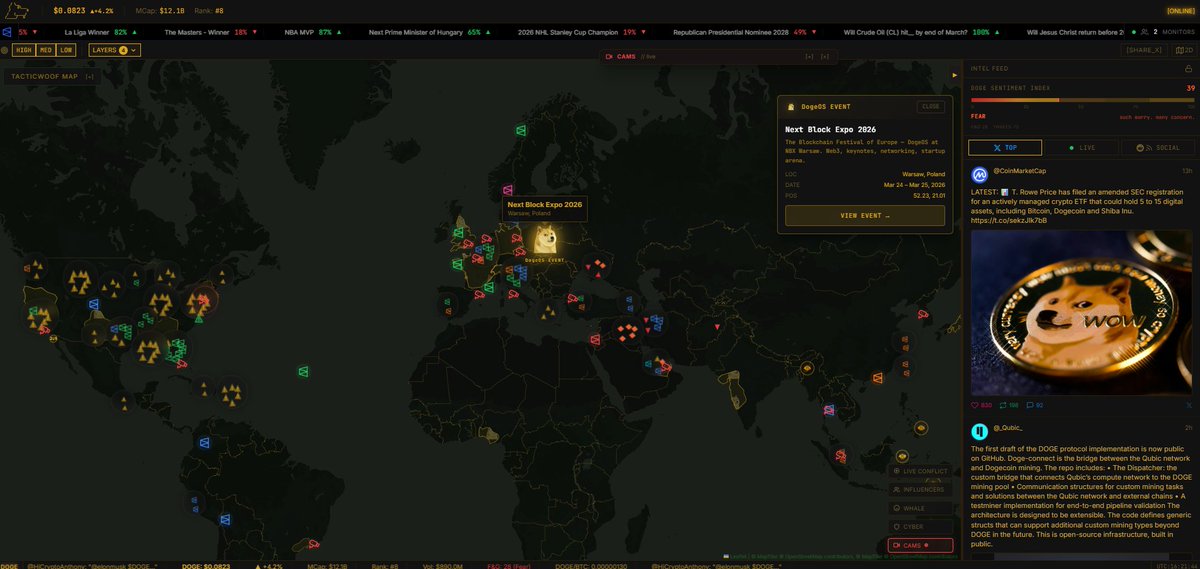Select HIGH priority filter
The height and width of the screenshot is (569, 1200).
tap(23, 49)
